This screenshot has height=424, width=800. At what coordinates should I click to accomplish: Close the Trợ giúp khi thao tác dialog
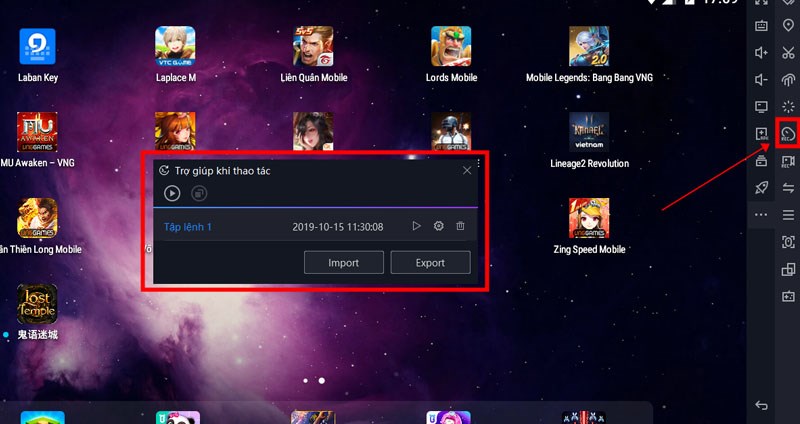[467, 170]
